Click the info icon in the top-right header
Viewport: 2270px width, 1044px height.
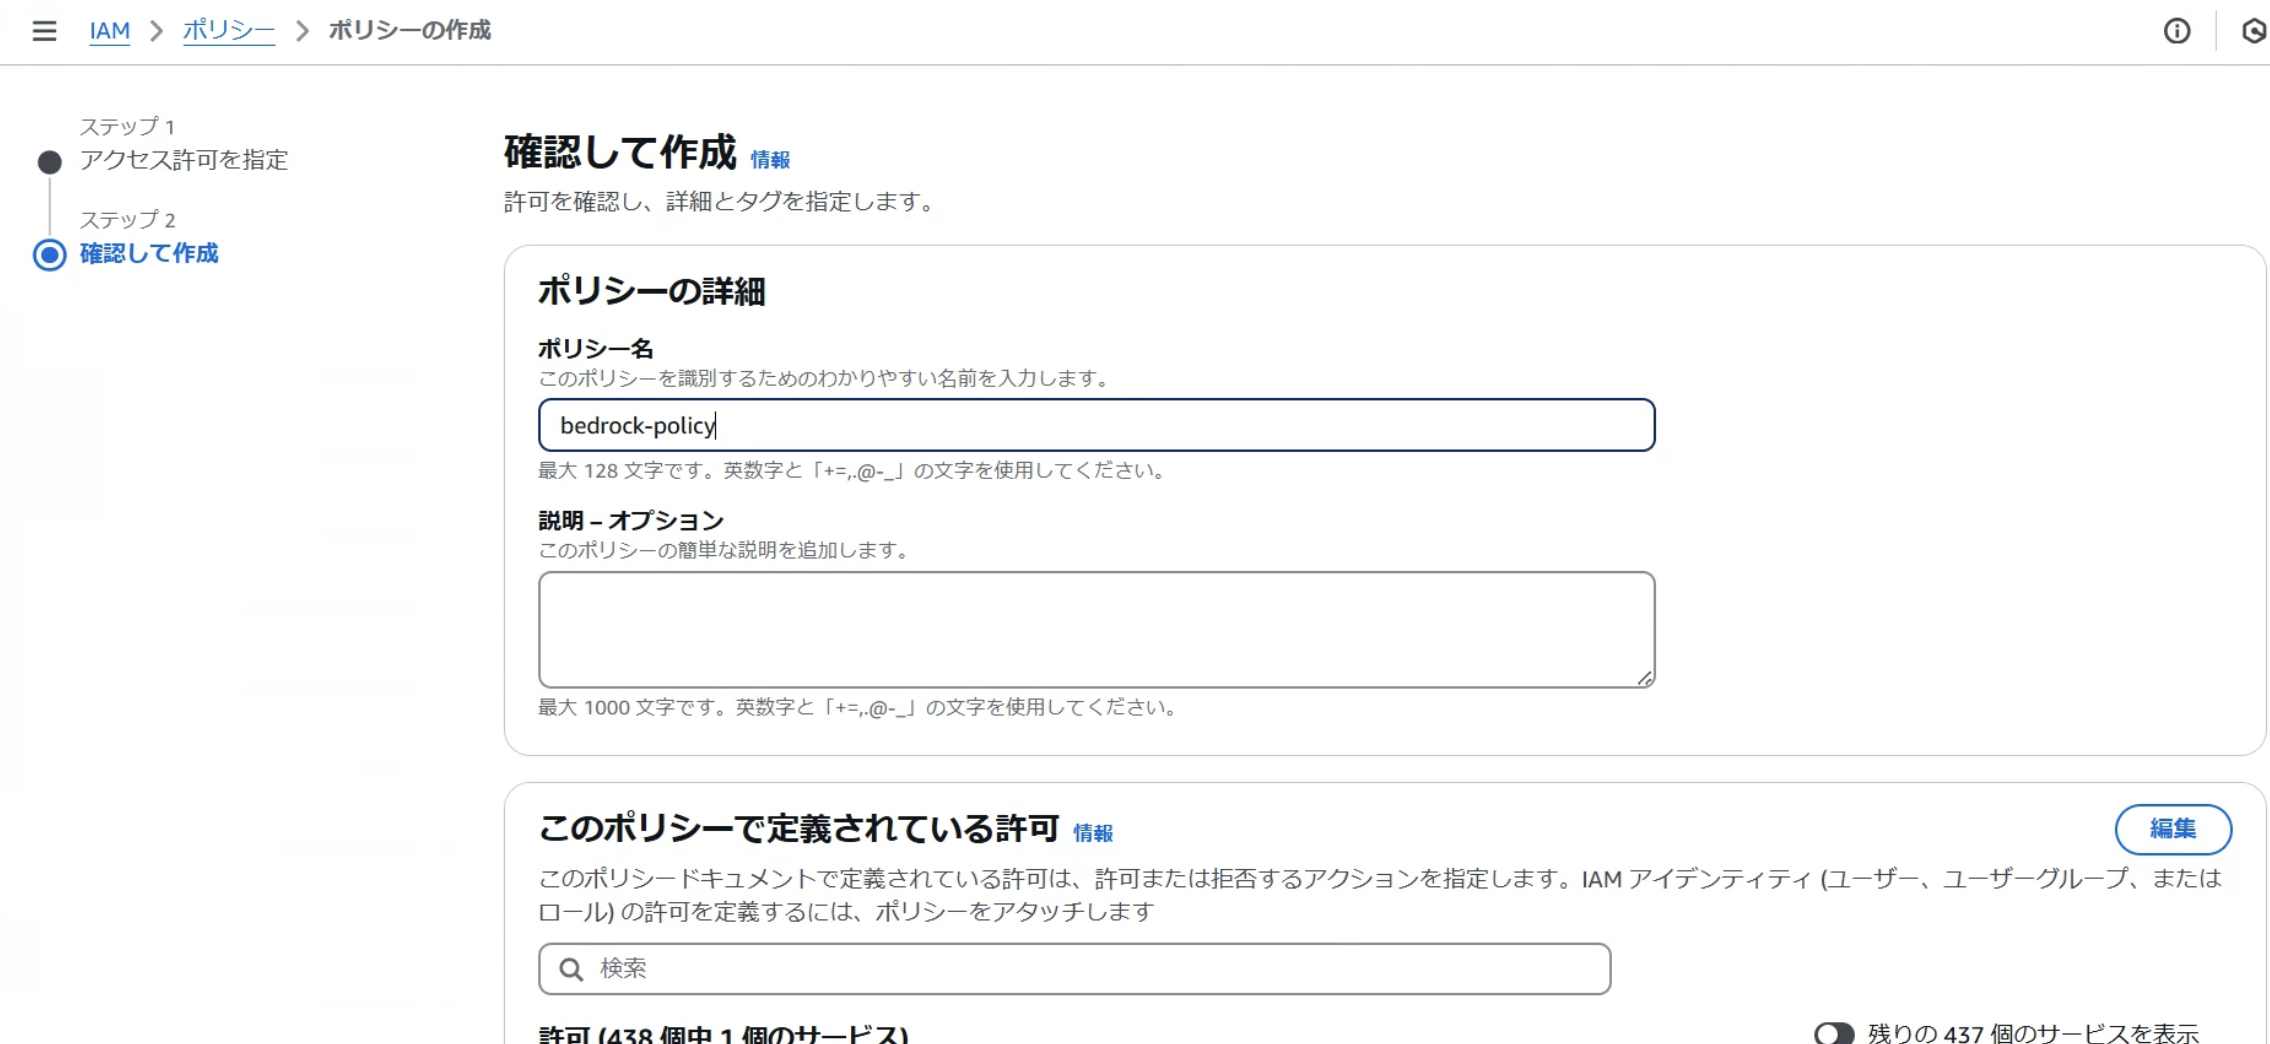(x=2178, y=32)
